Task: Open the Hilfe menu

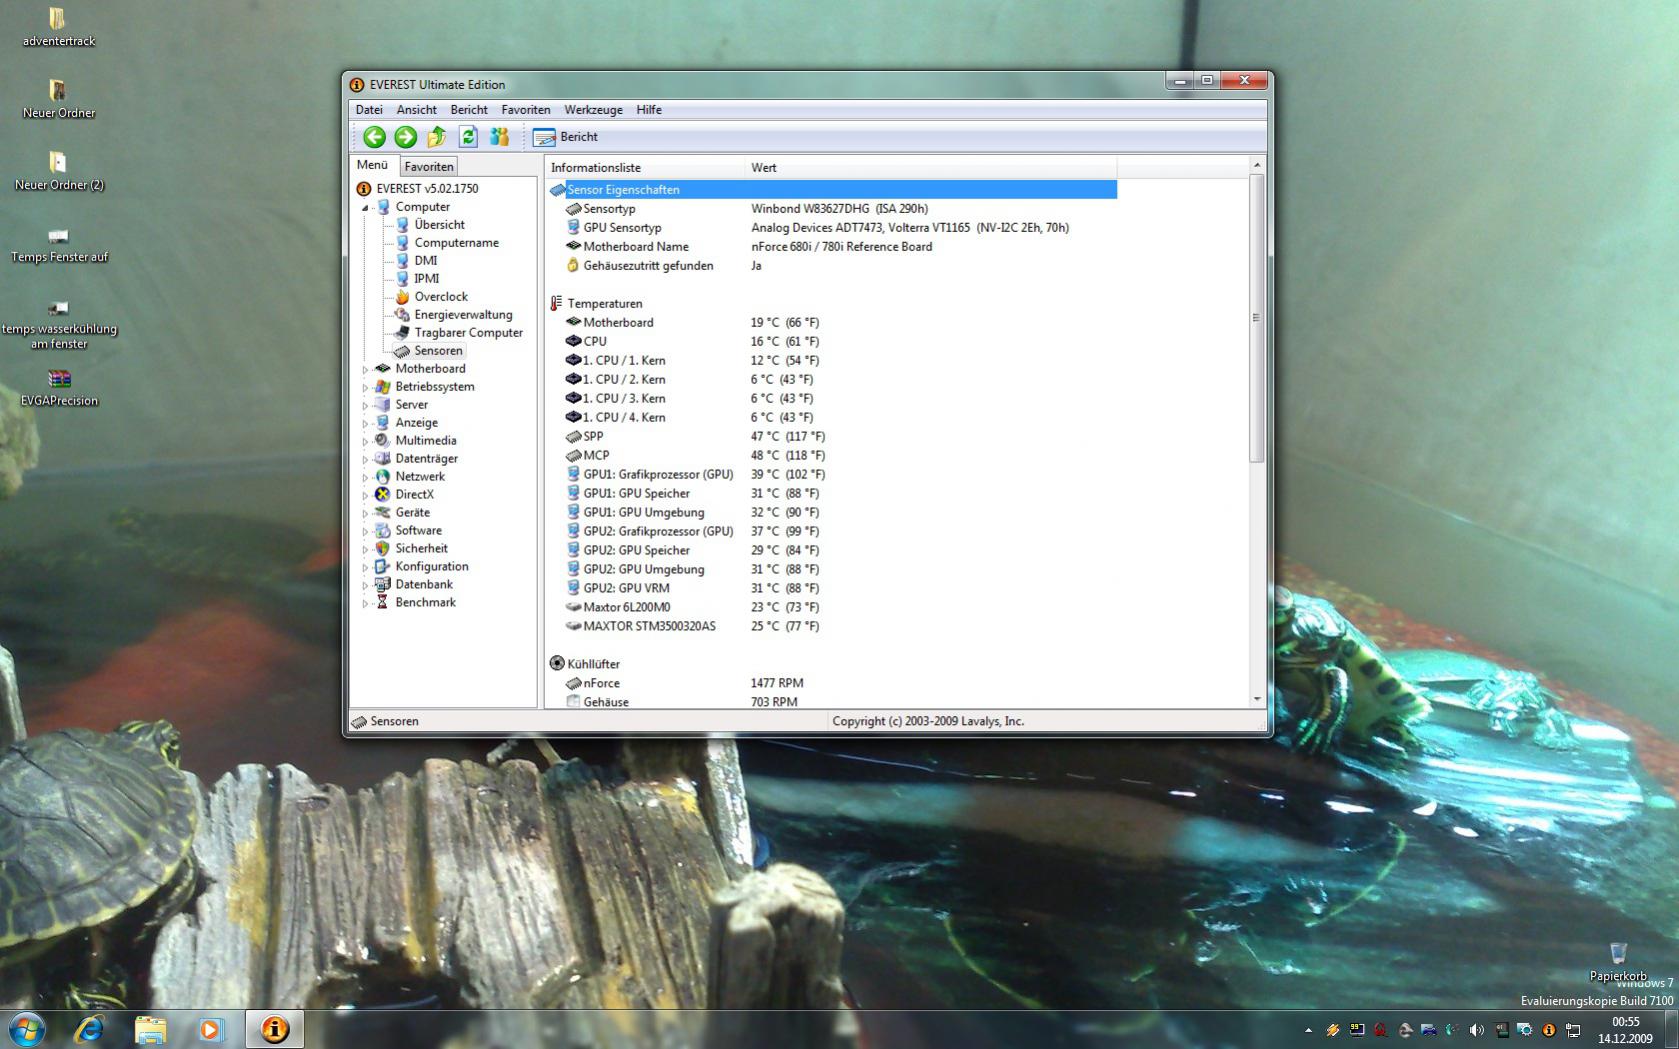Action: coord(649,110)
